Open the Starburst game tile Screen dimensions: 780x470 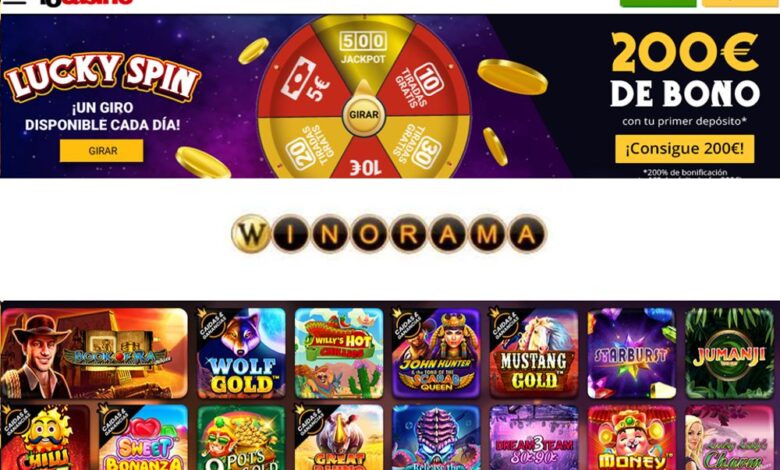coord(632,354)
